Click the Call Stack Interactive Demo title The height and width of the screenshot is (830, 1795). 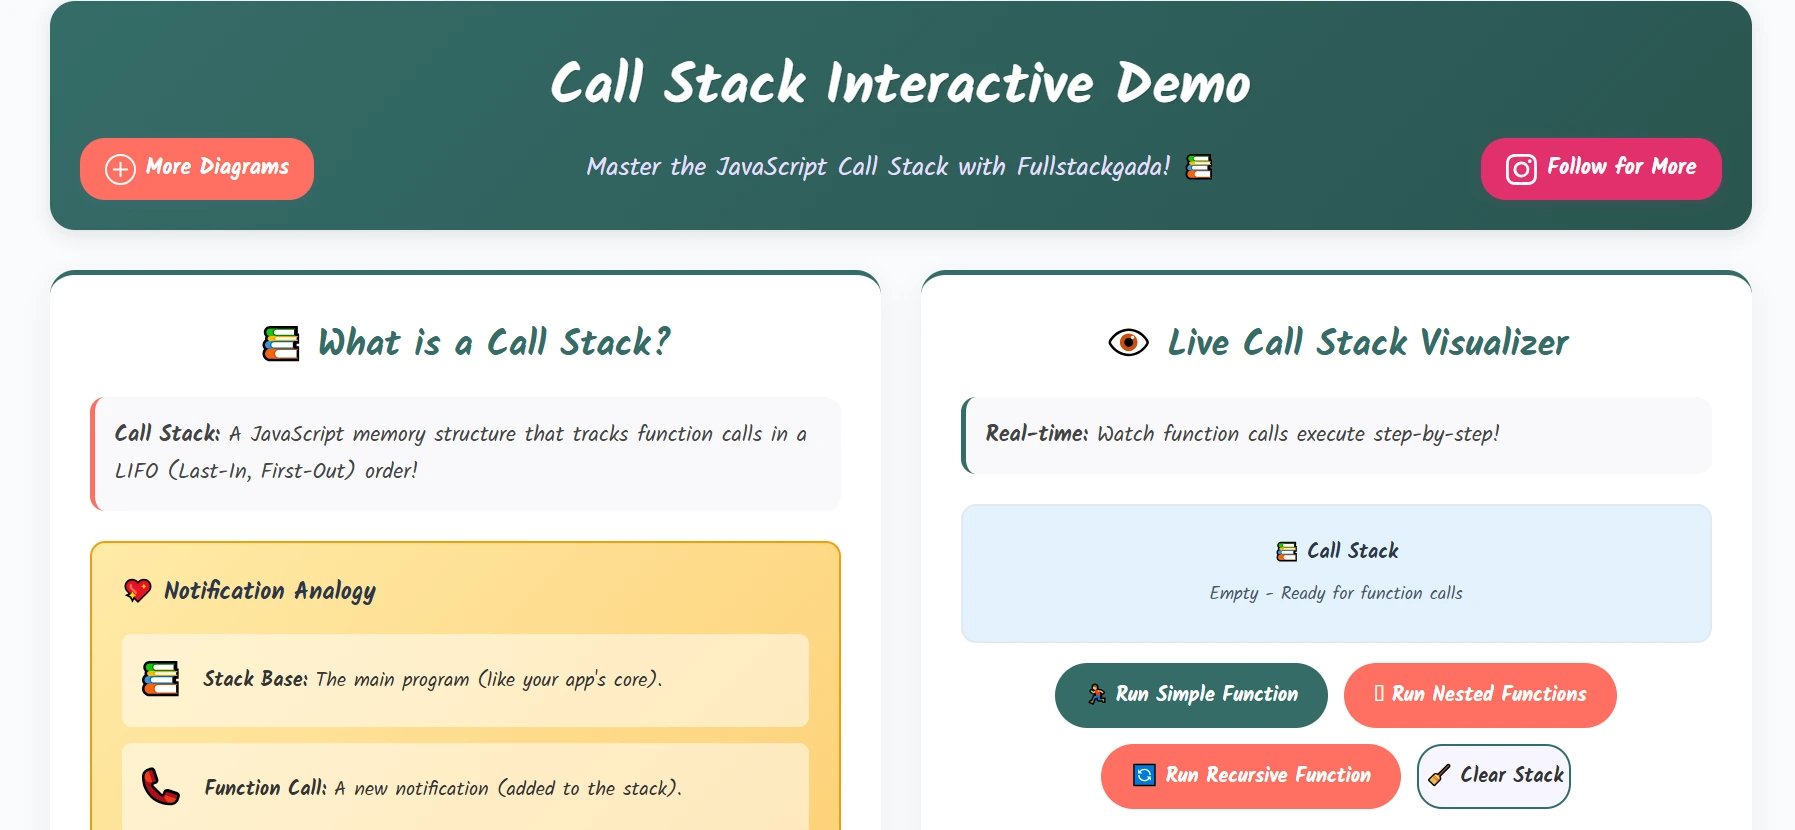click(x=900, y=83)
